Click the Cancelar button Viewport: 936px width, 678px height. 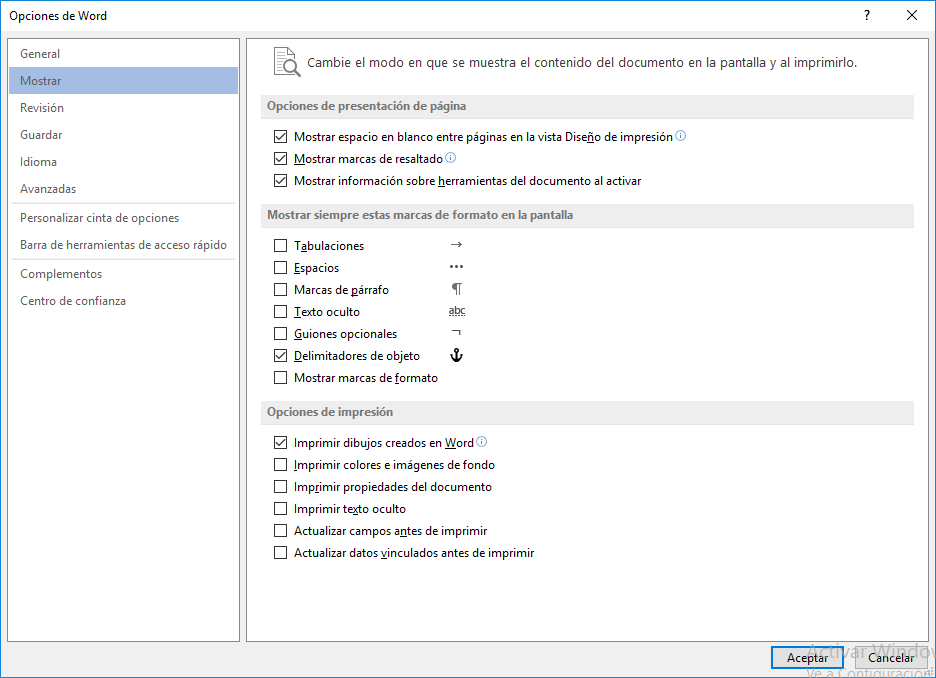pyautogui.click(x=890, y=657)
